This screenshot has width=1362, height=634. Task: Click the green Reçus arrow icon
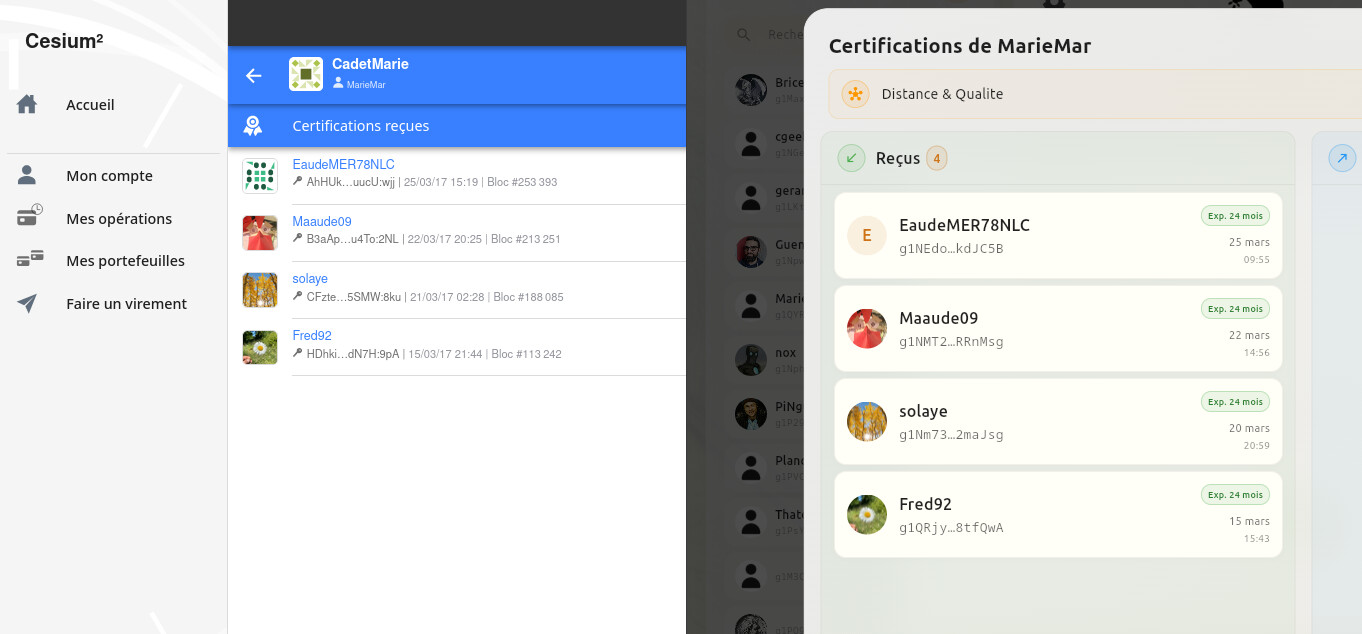(851, 158)
